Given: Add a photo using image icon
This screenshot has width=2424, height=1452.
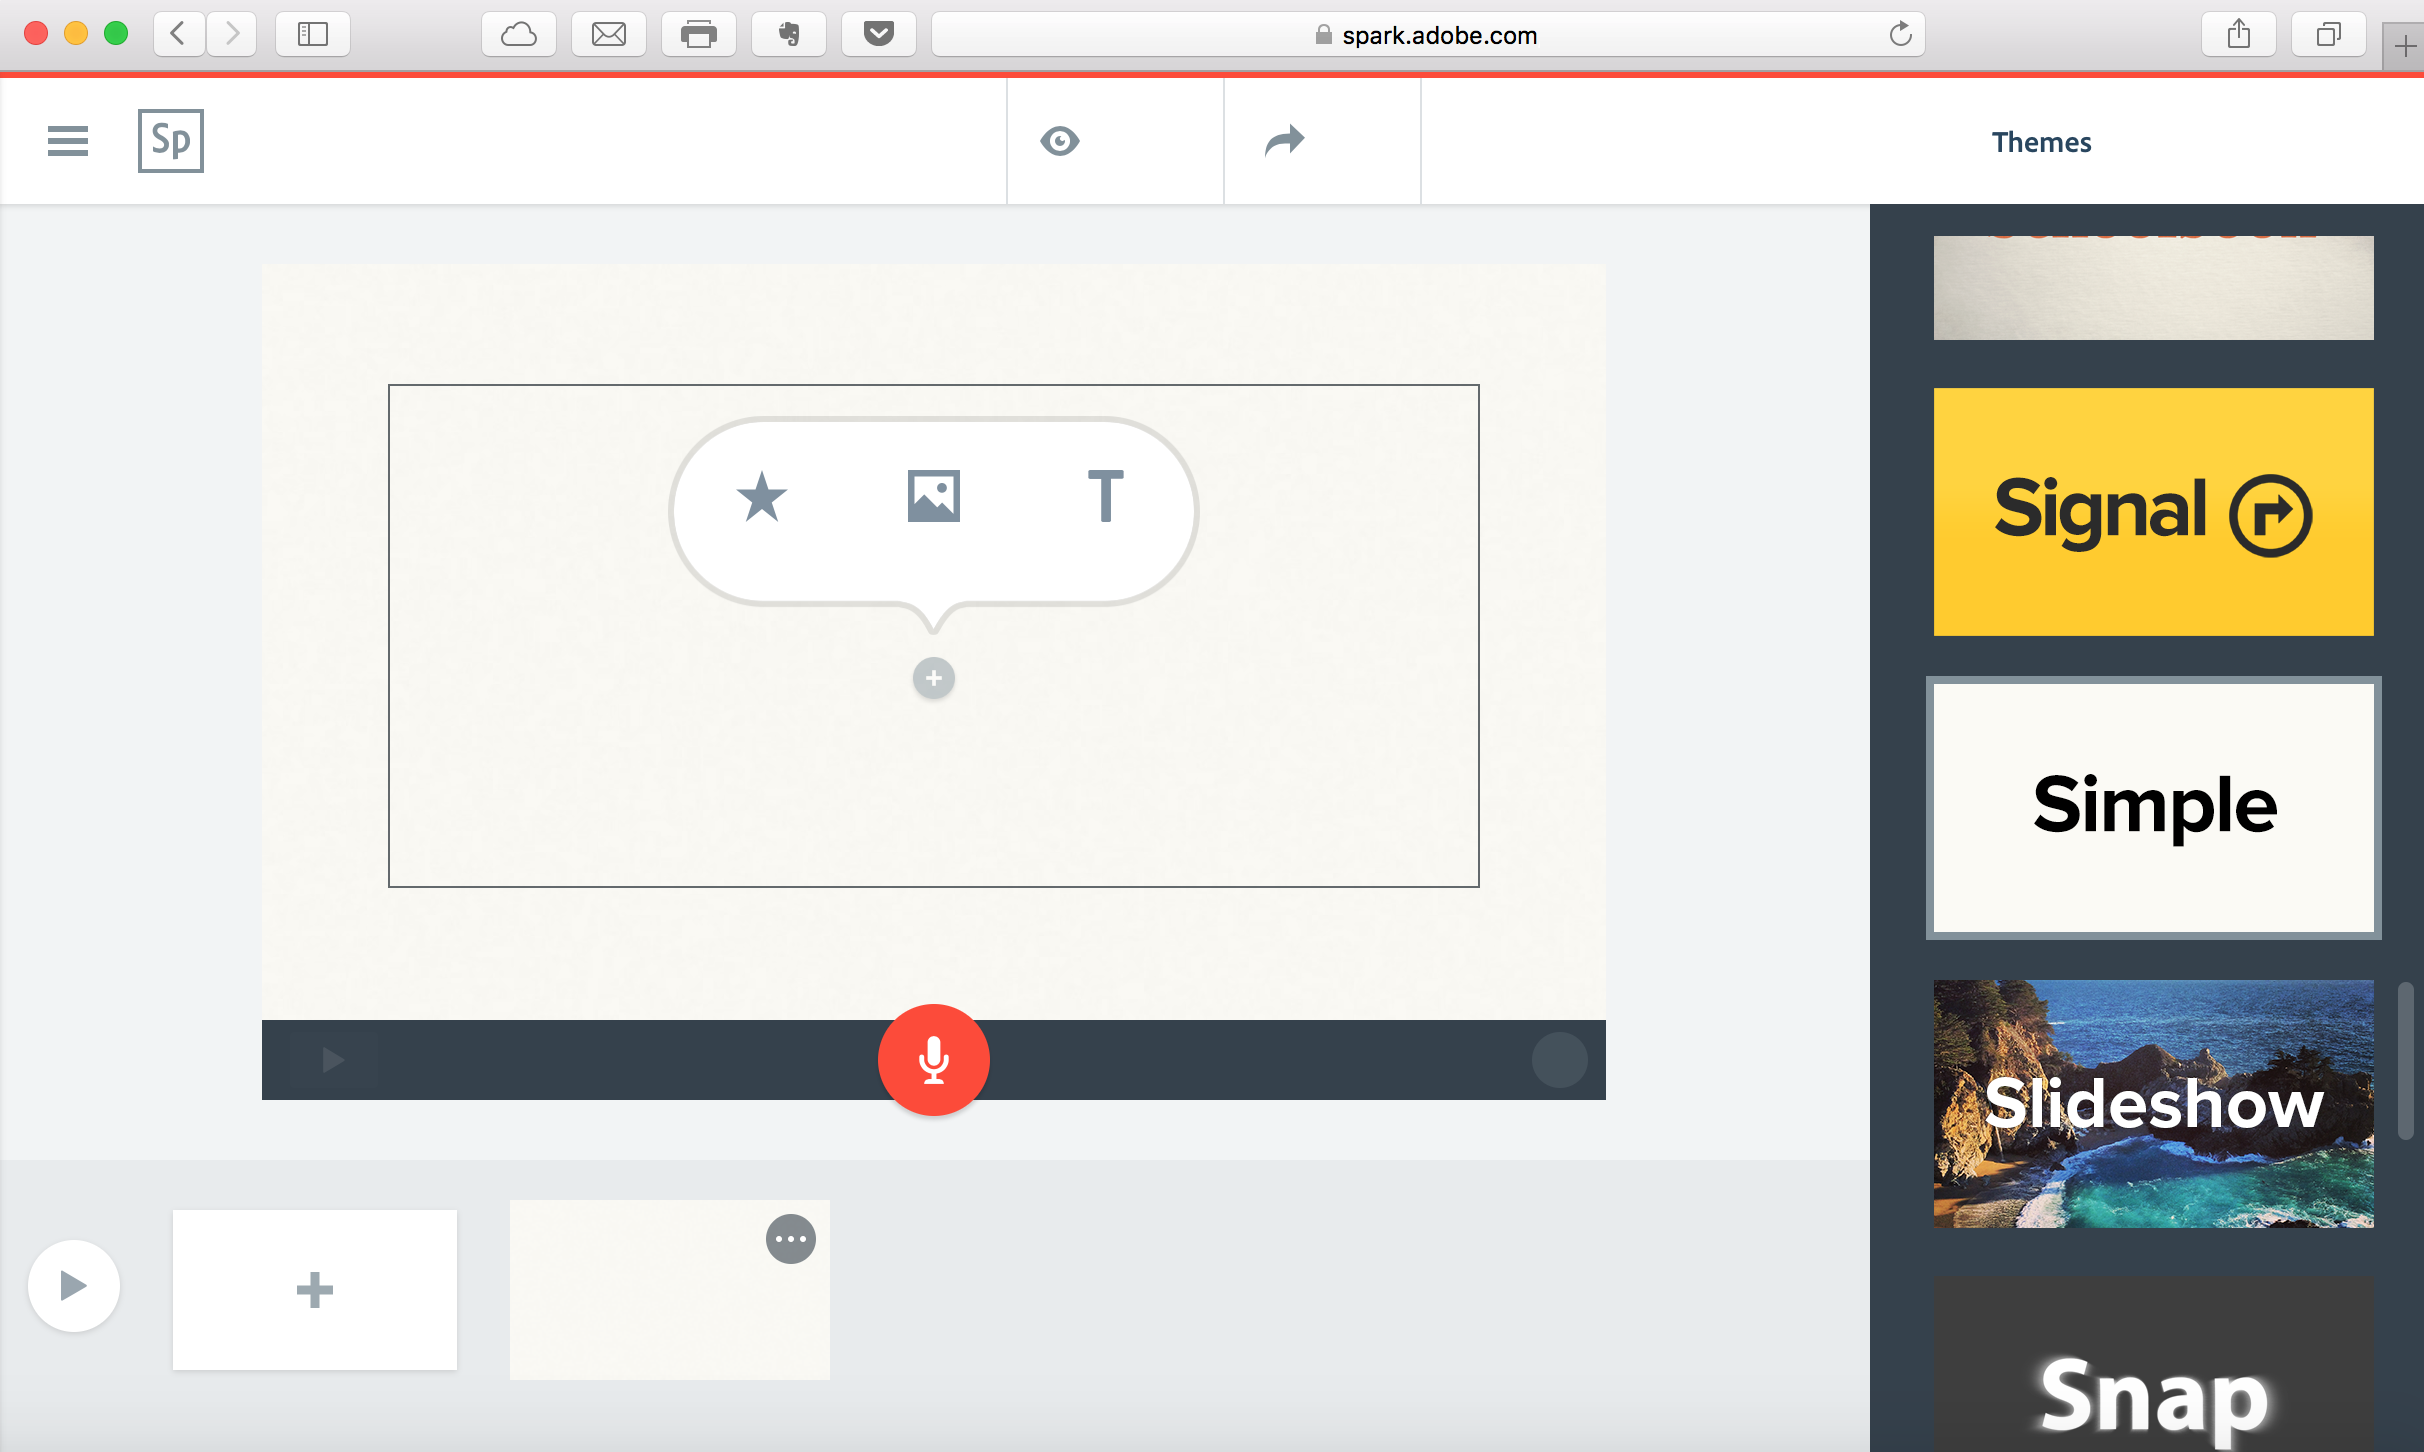Looking at the screenshot, I should pos(933,497).
